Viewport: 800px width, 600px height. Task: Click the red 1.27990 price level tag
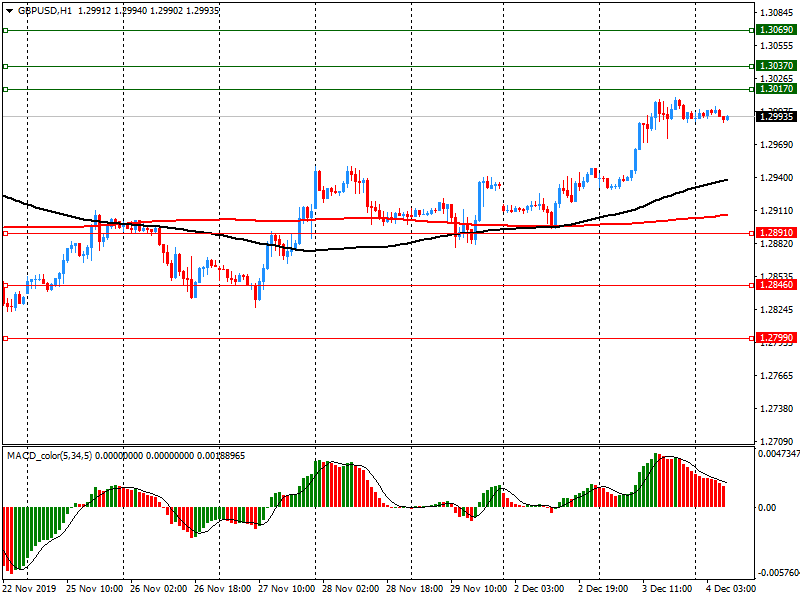777,338
